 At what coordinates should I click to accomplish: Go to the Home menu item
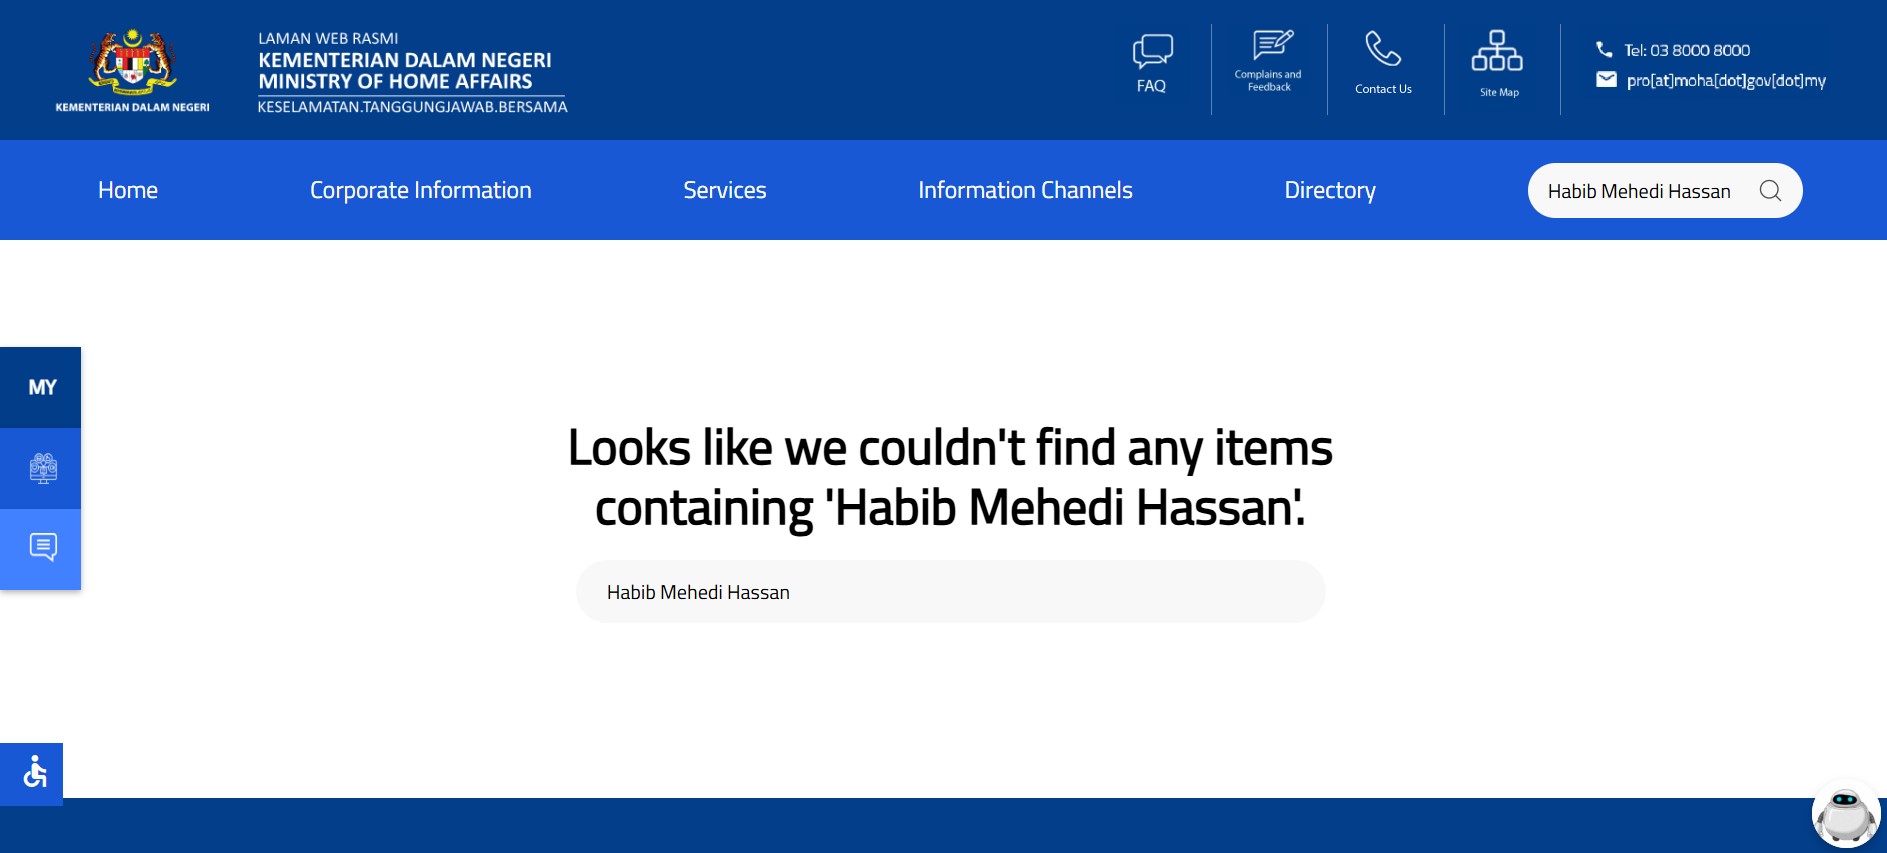(128, 190)
